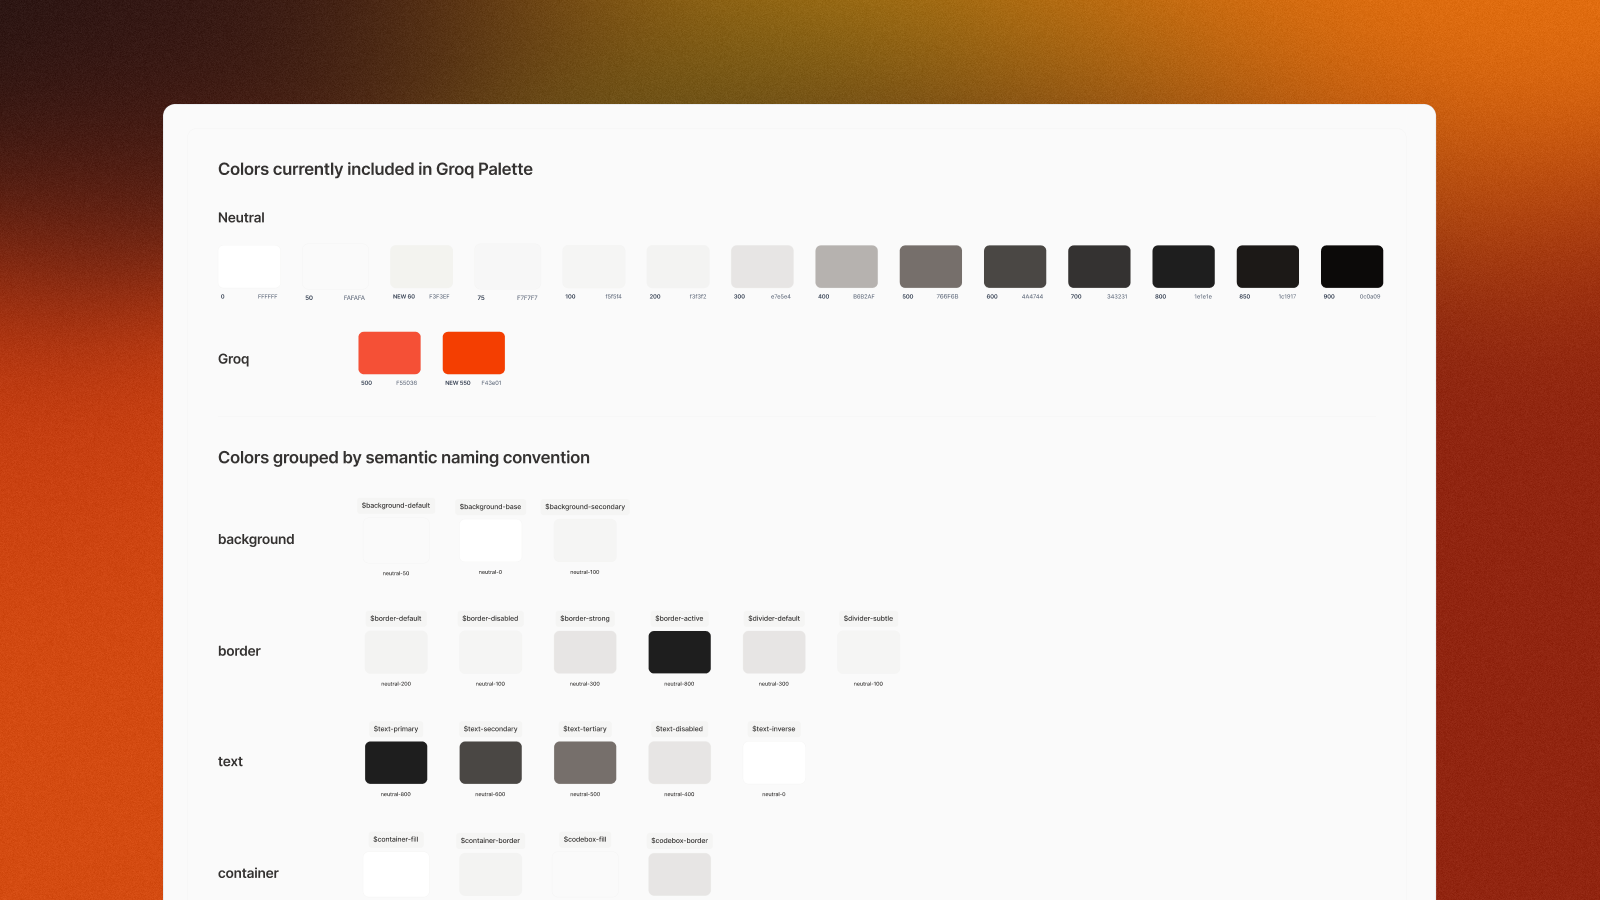Select the $border-active color swatch
Screen dimensions: 1600x900
(679, 652)
